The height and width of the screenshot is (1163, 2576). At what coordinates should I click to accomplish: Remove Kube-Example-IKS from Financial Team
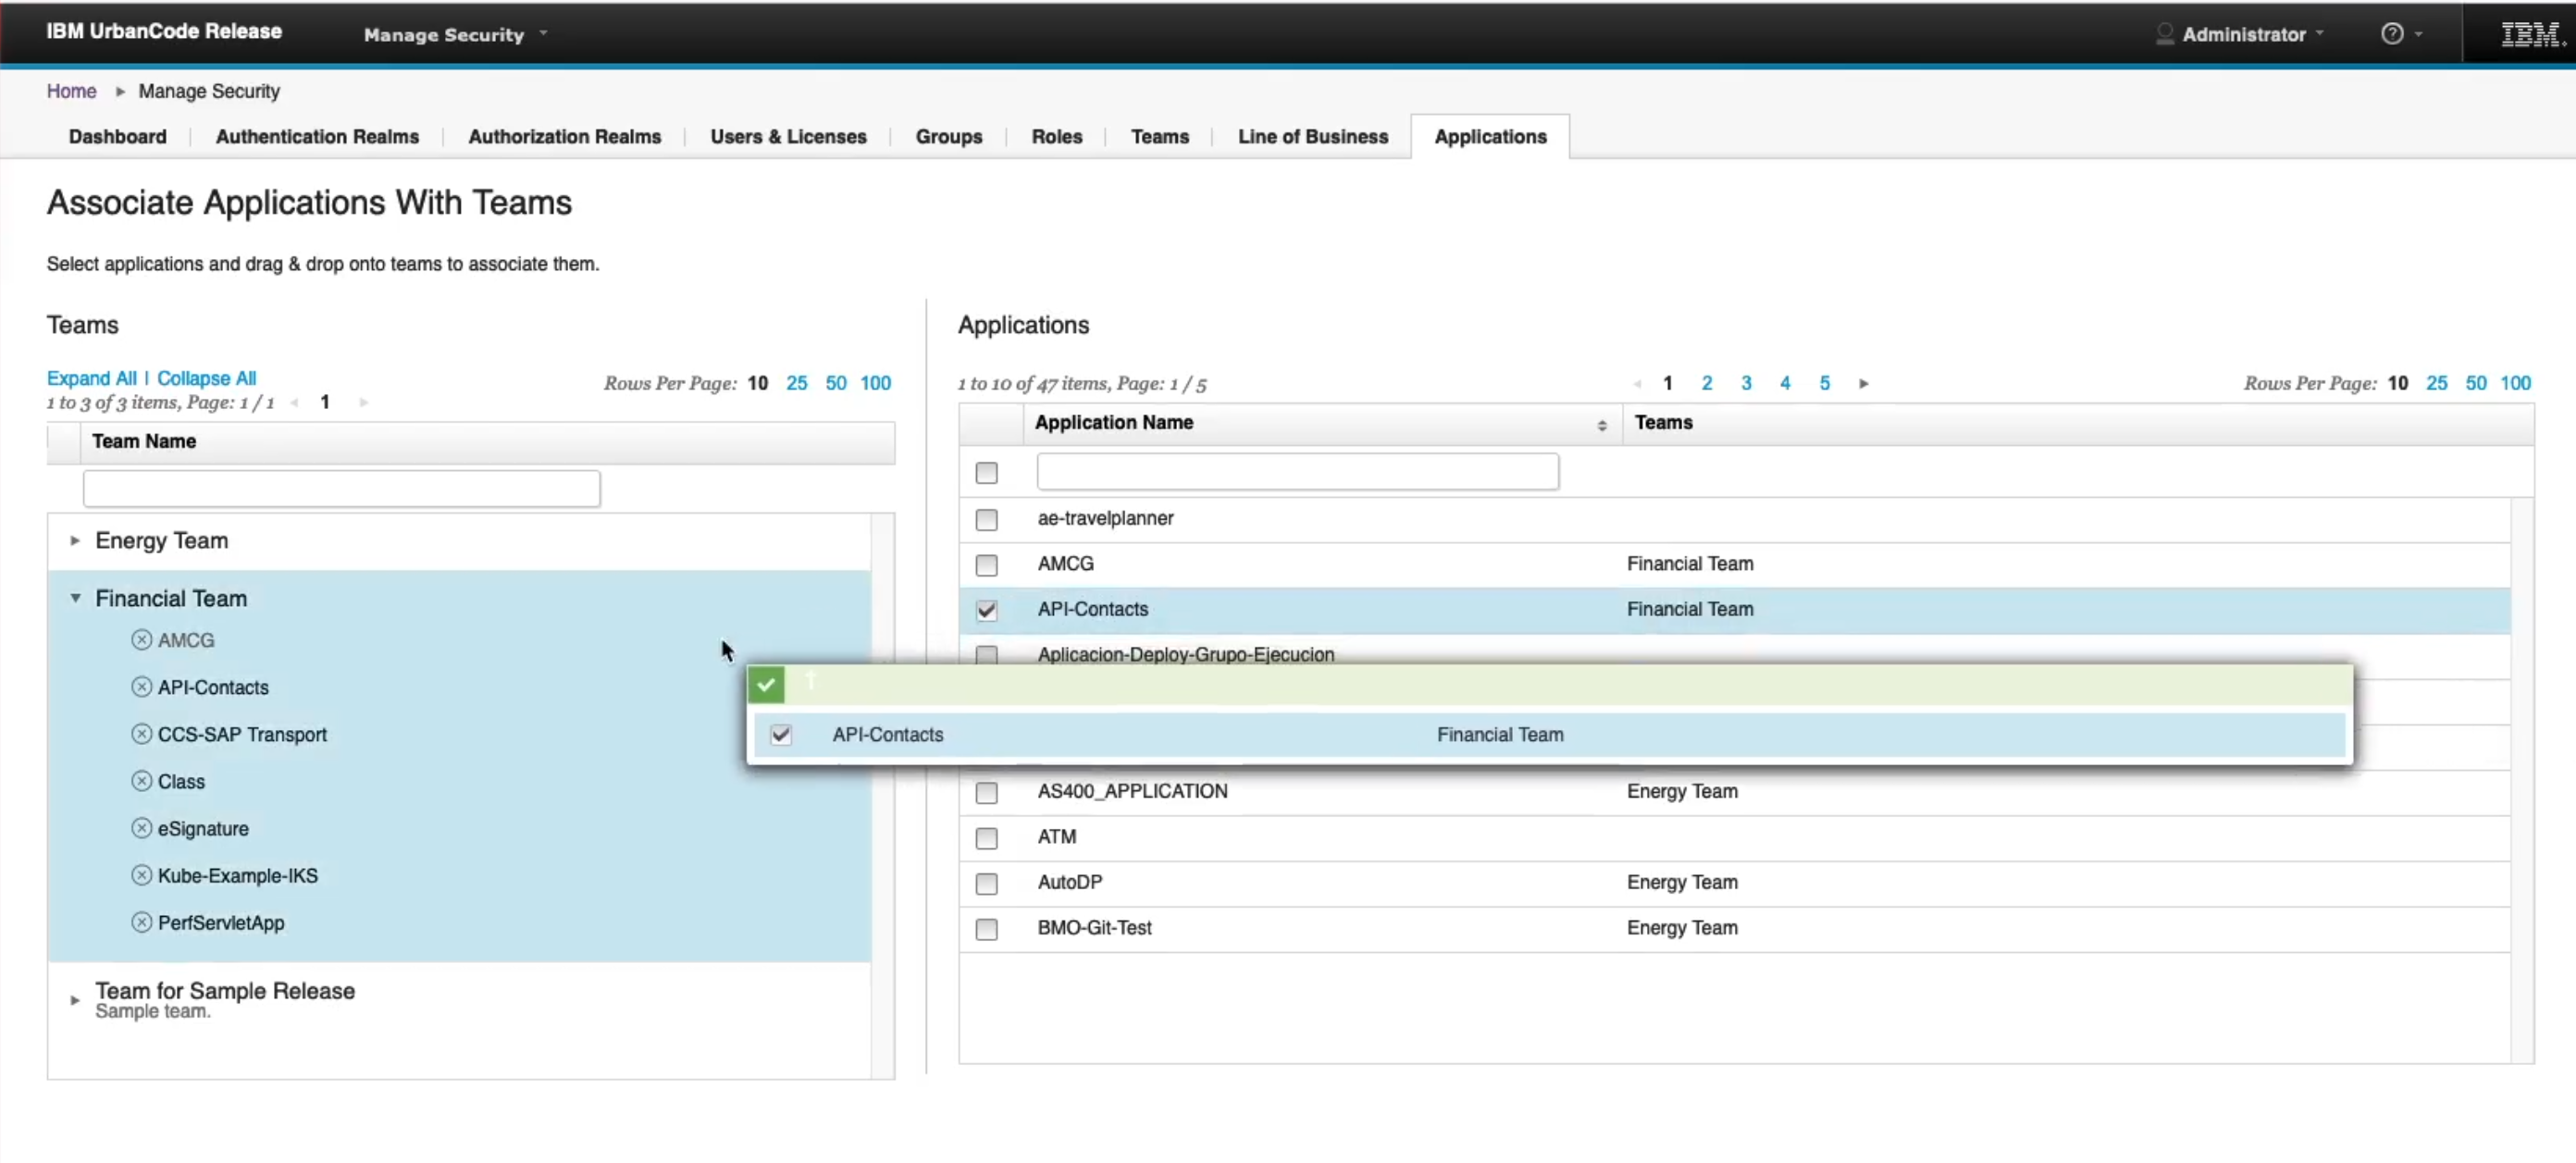pyautogui.click(x=142, y=875)
